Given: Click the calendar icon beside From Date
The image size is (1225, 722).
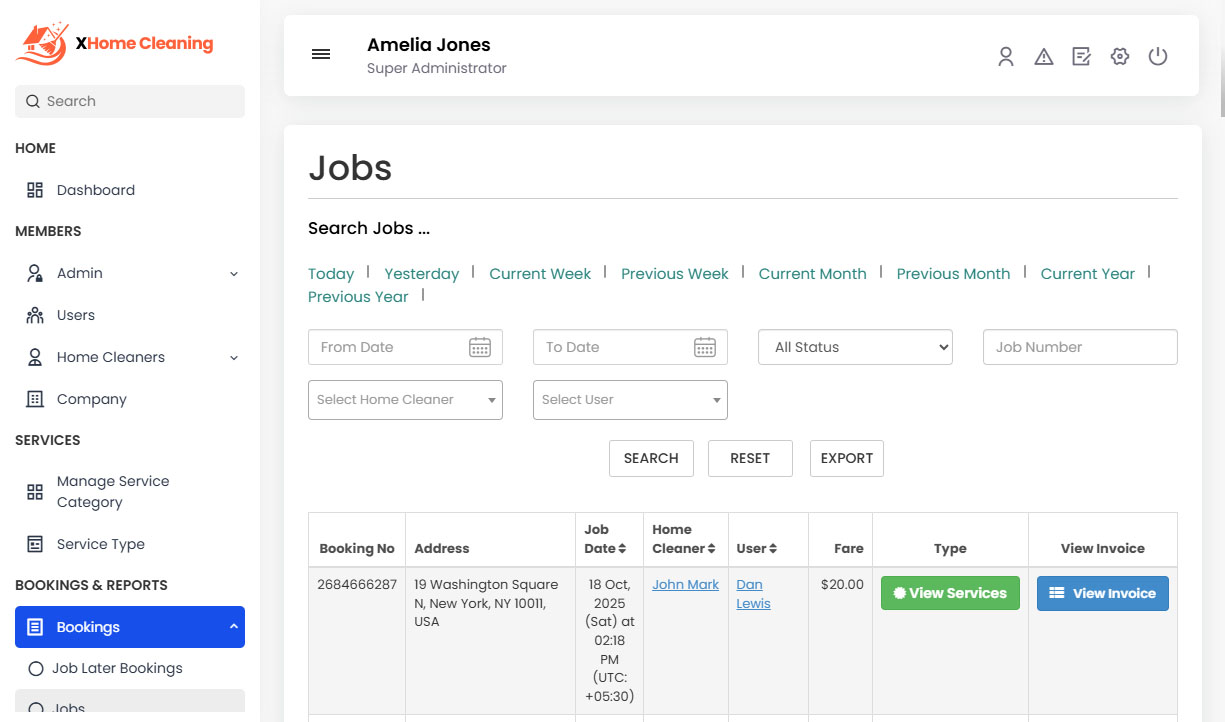Looking at the screenshot, I should 480,347.
